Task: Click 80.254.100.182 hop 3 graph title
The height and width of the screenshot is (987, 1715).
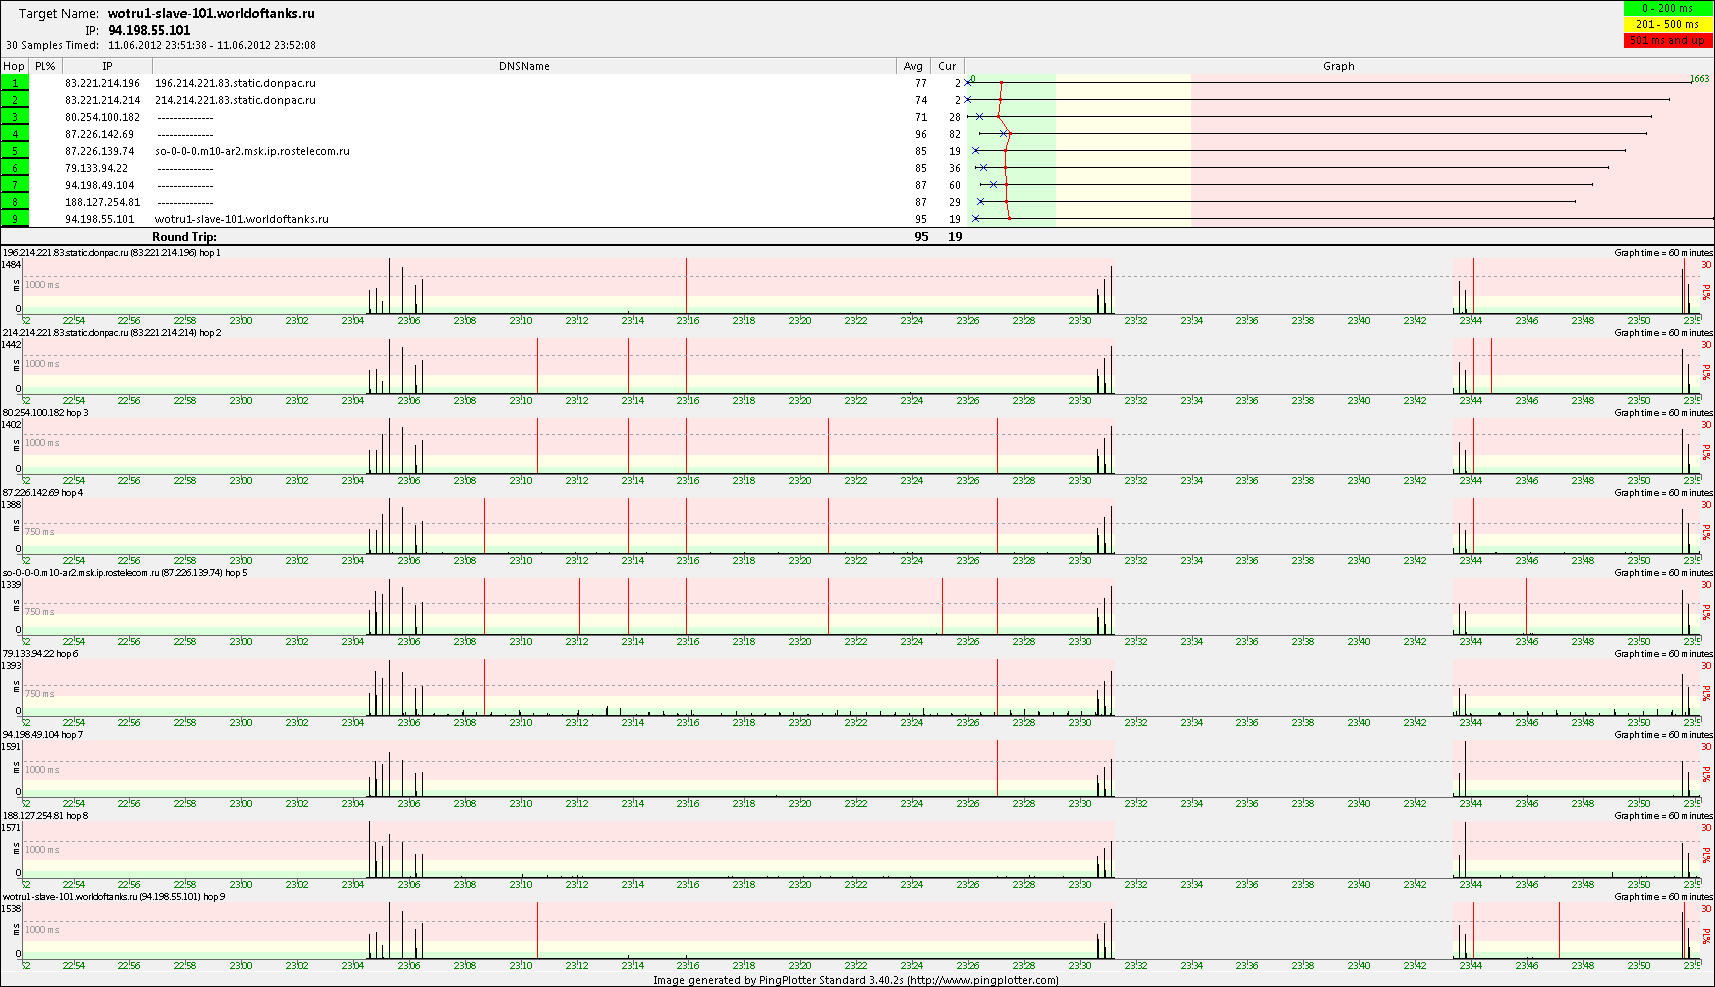Action: tap(45, 413)
